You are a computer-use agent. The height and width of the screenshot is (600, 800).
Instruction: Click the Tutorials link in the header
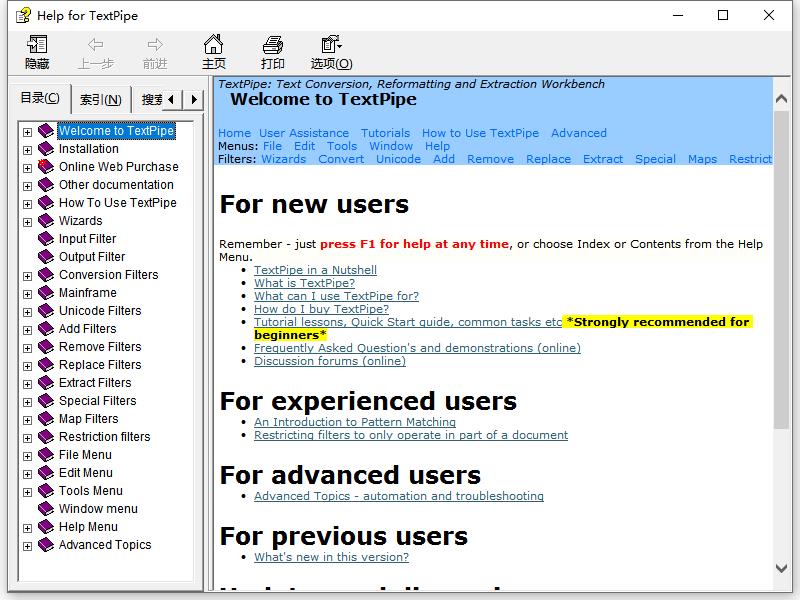click(x=385, y=133)
